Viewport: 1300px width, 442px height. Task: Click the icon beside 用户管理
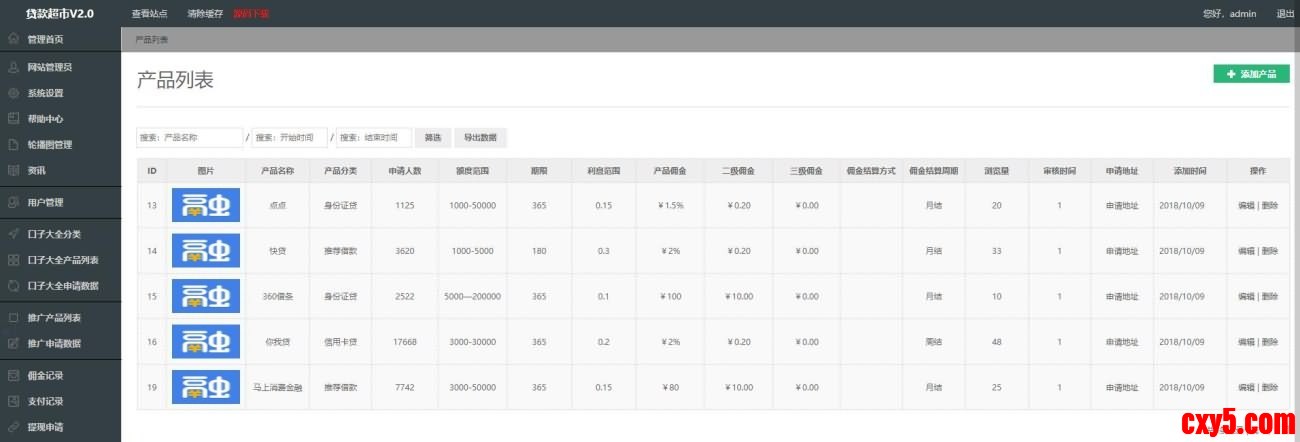13,203
